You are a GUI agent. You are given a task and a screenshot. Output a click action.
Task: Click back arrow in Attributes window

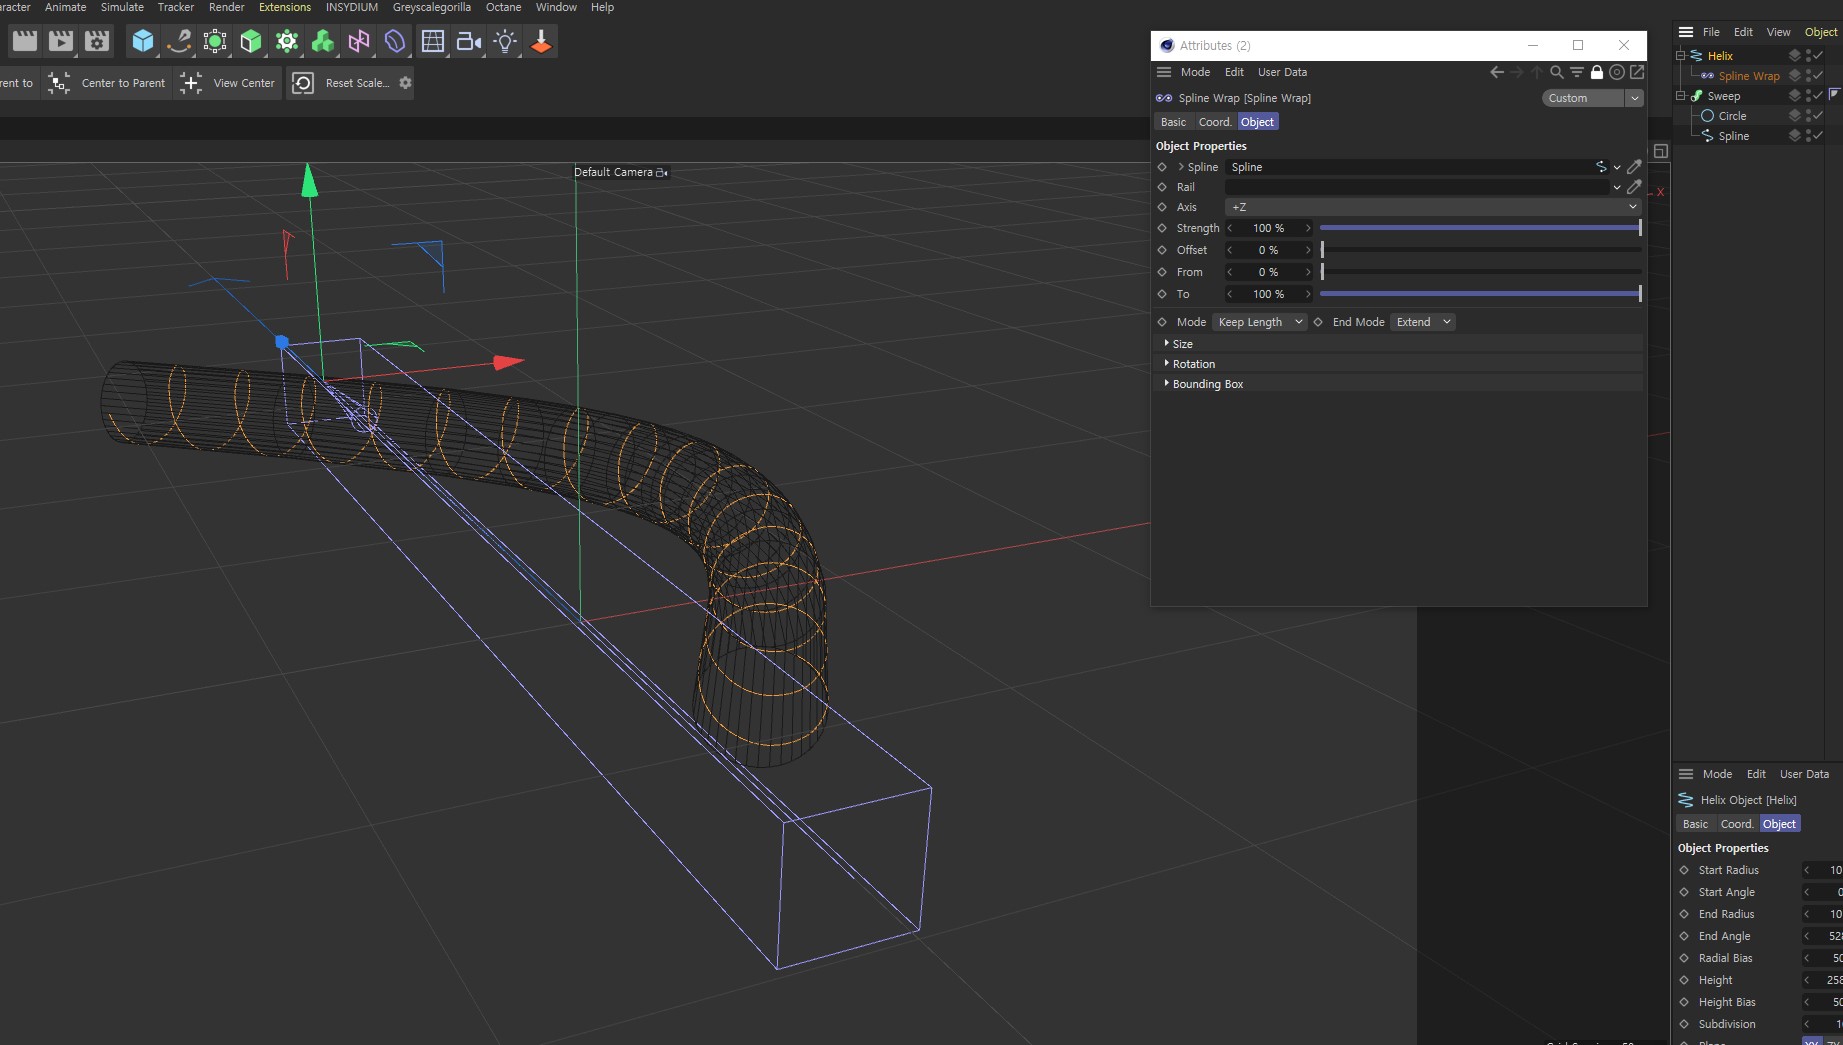pos(1497,72)
